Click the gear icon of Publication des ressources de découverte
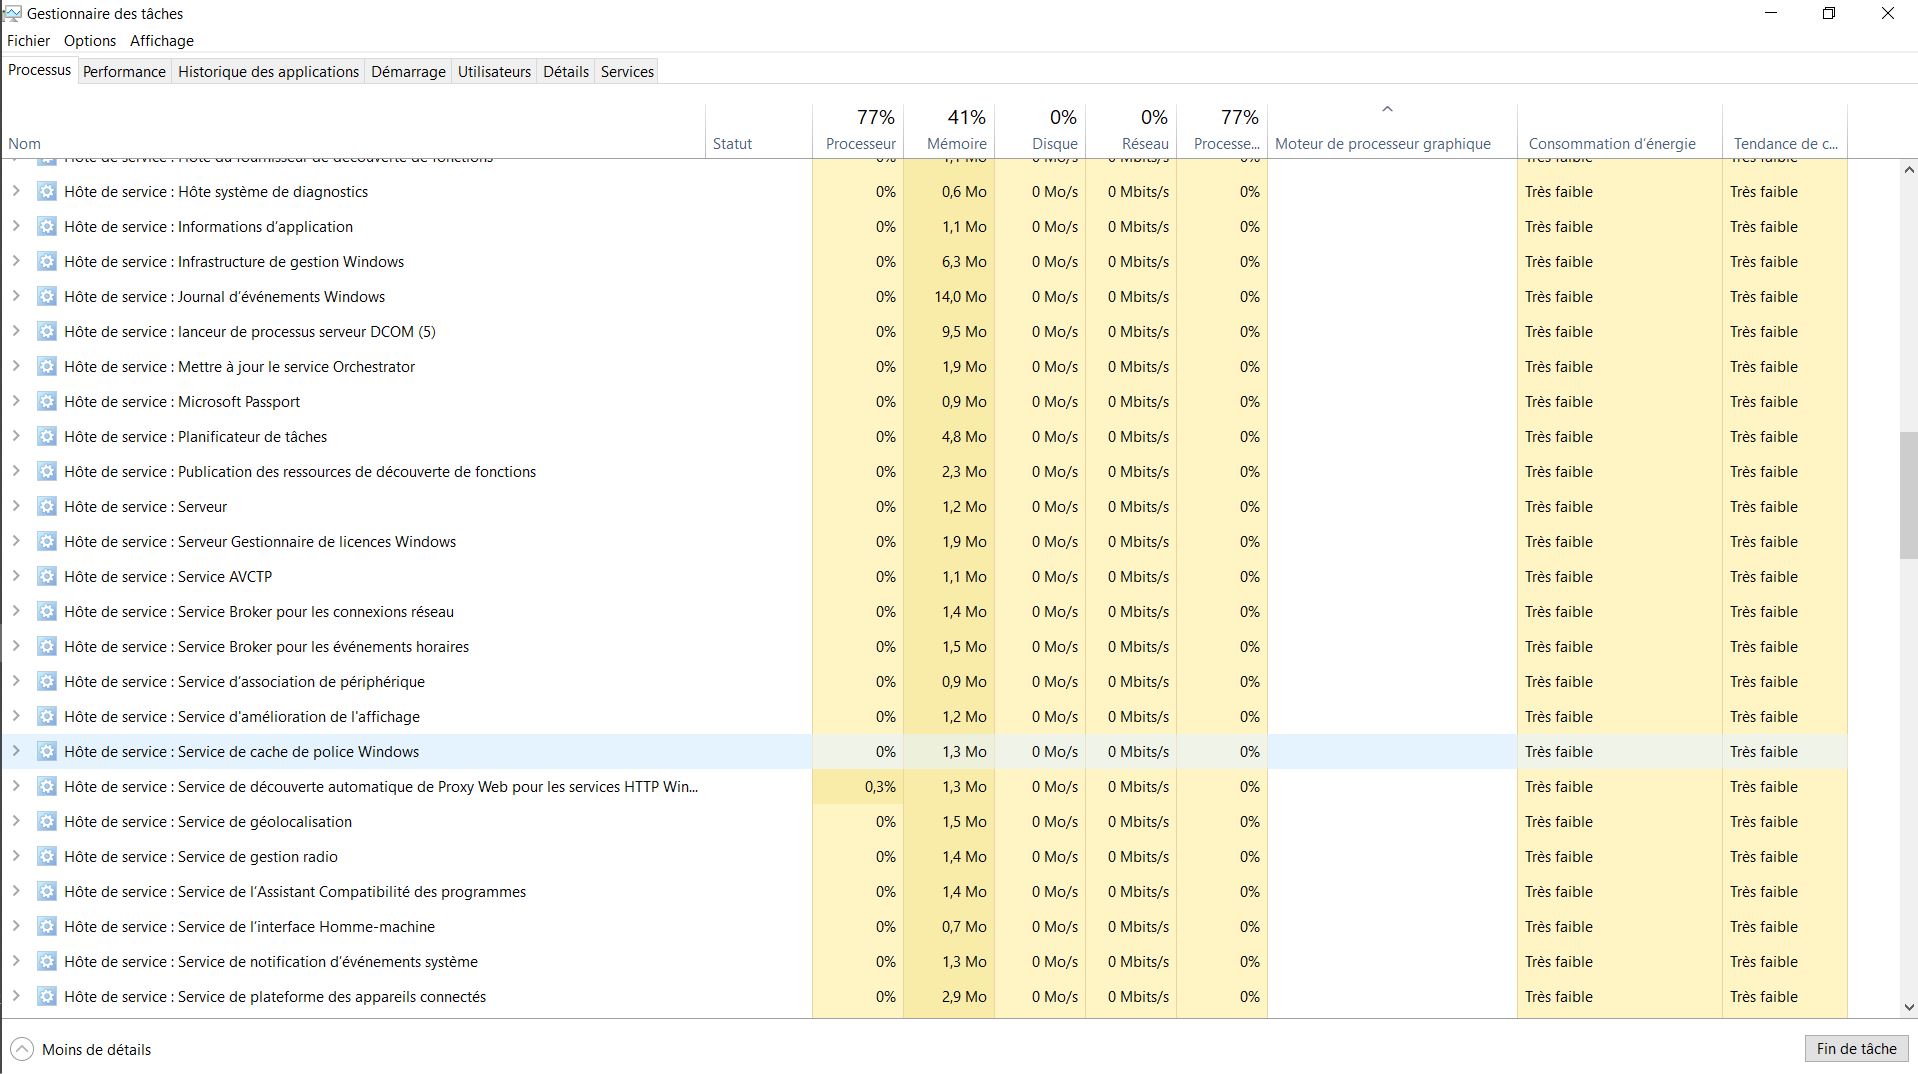 tap(46, 472)
